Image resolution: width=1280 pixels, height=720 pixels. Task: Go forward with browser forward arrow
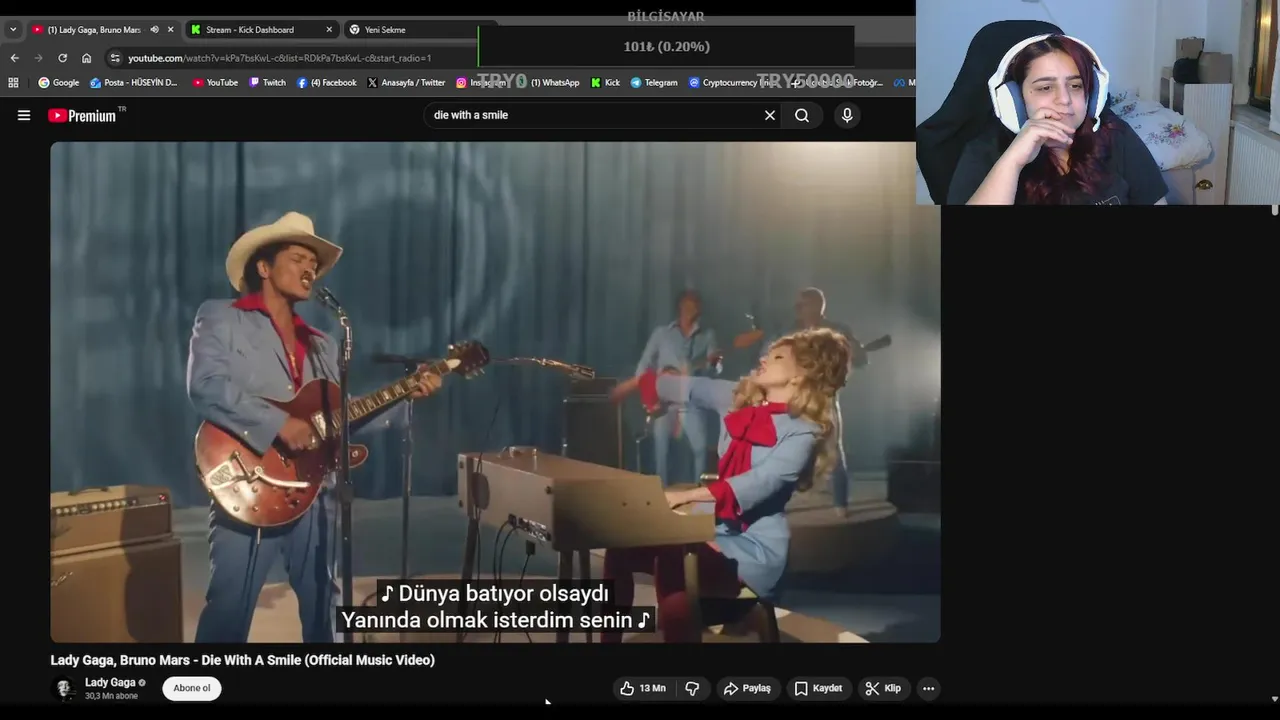tap(38, 58)
